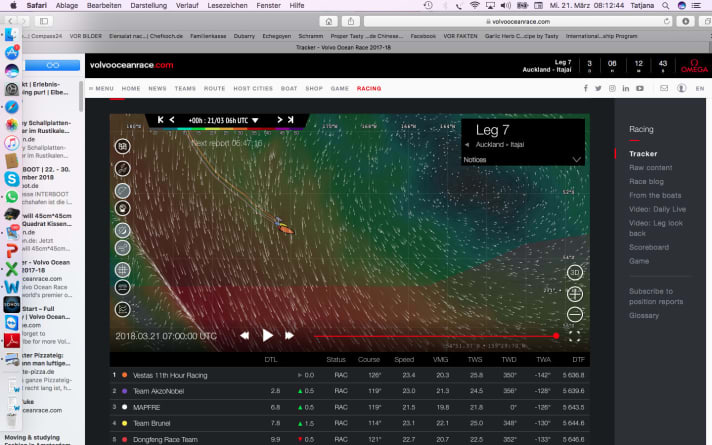Click the DTL column header

(x=271, y=359)
